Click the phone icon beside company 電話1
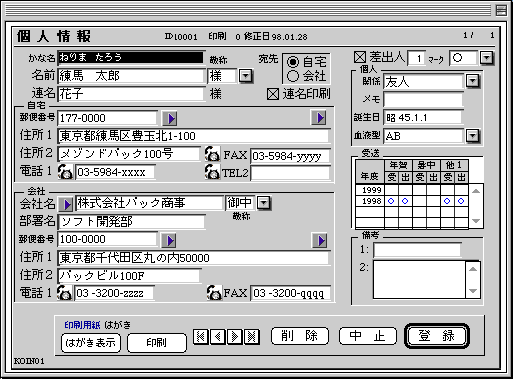 coord(64,293)
